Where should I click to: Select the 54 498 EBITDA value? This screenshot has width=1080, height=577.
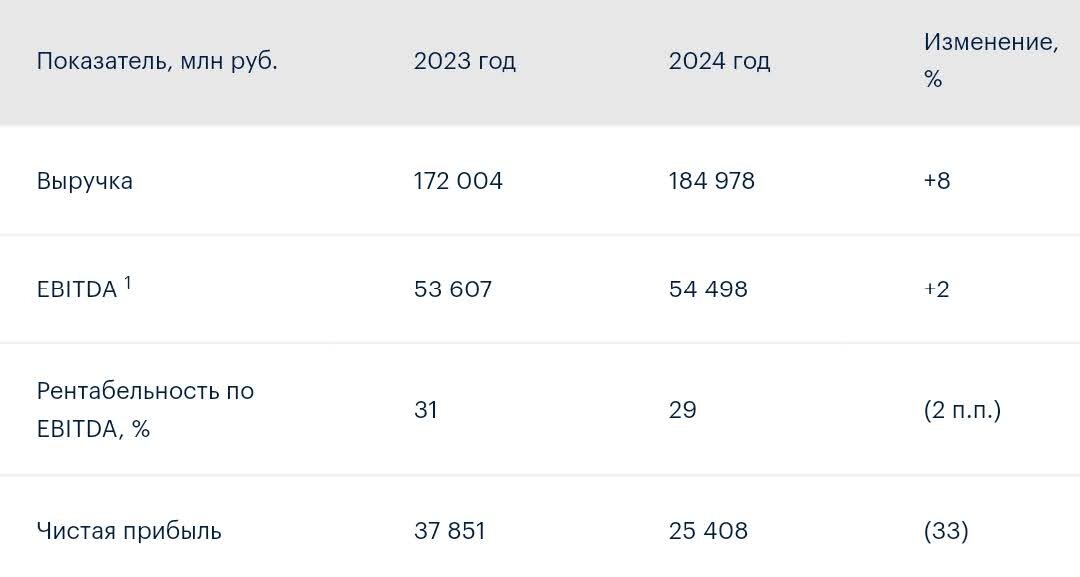pos(708,289)
